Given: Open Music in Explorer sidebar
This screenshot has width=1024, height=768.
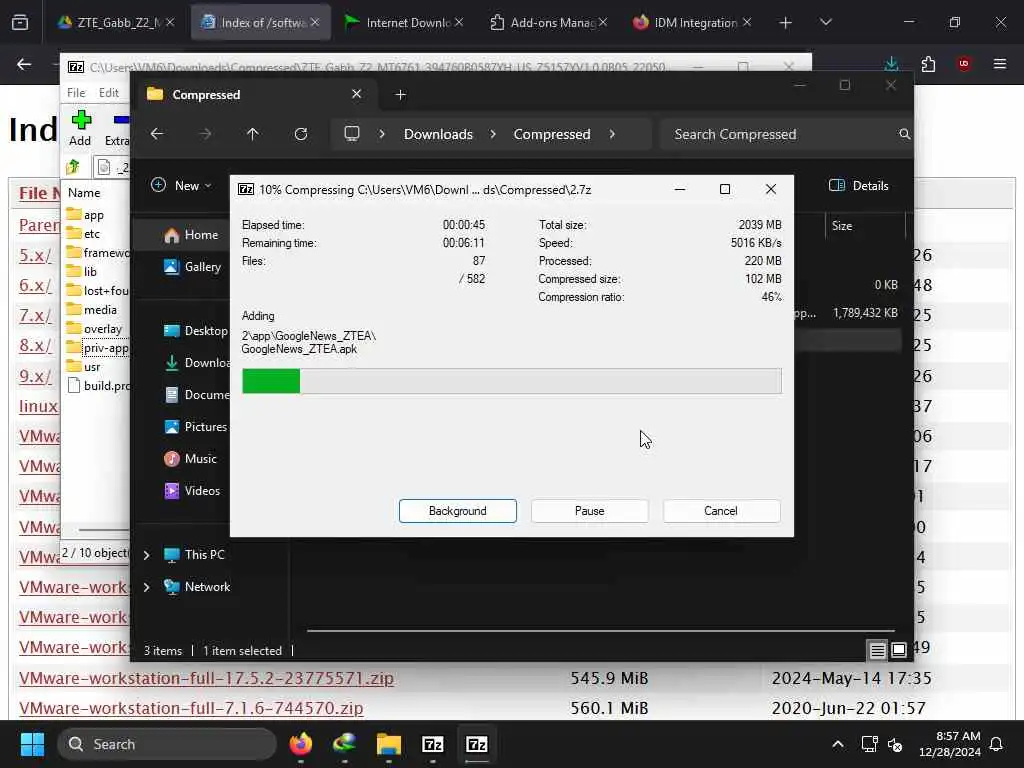Looking at the screenshot, I should (x=190, y=458).
